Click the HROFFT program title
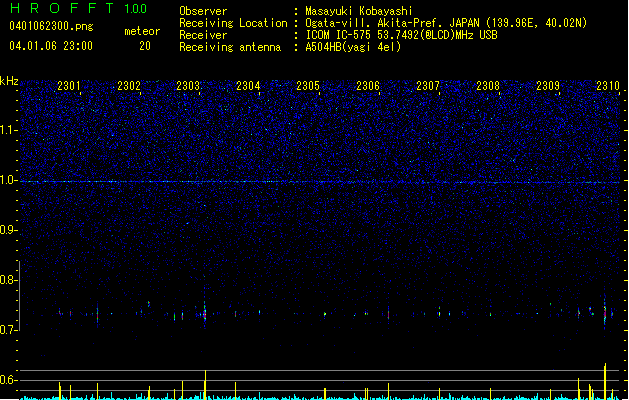The image size is (629, 400). (61, 8)
